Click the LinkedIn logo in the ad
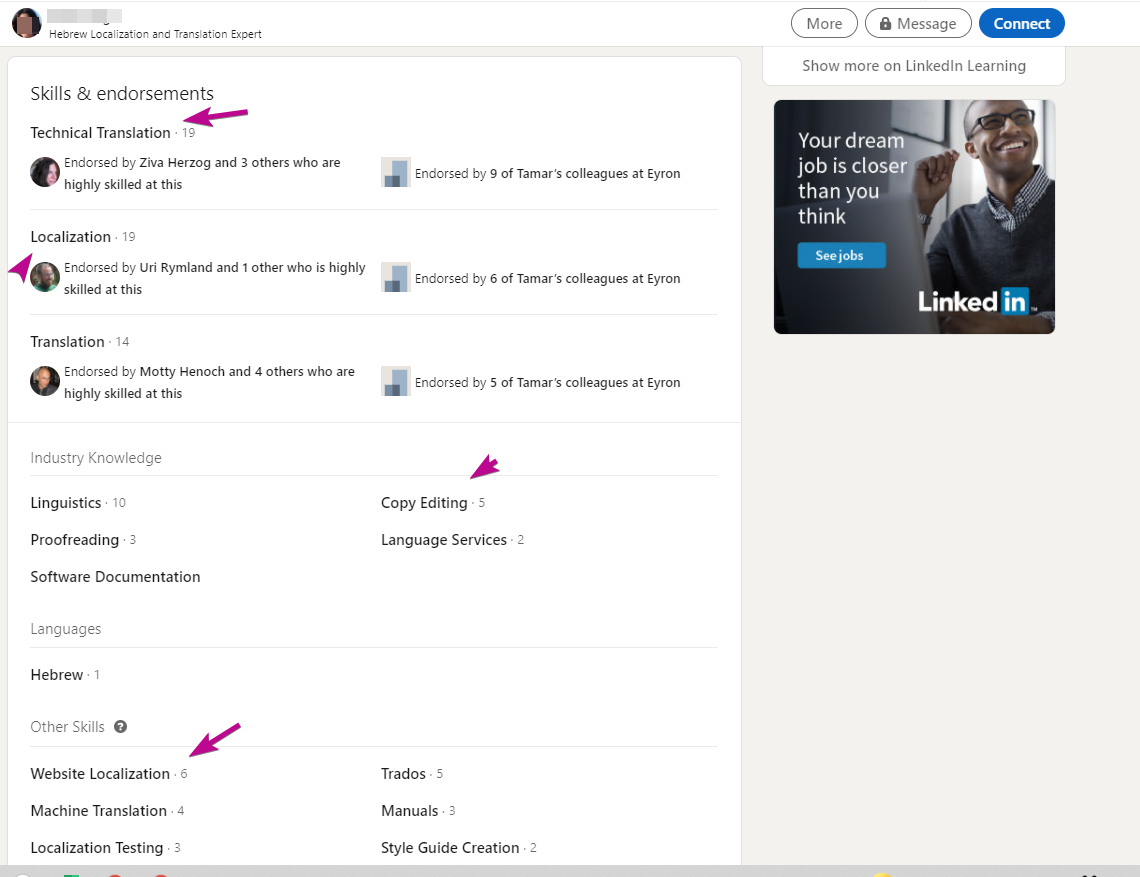The height and width of the screenshot is (877, 1140). [975, 301]
